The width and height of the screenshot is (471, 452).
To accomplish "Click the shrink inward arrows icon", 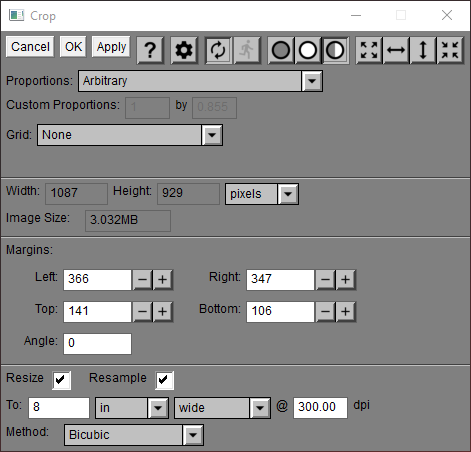I will pos(450,50).
